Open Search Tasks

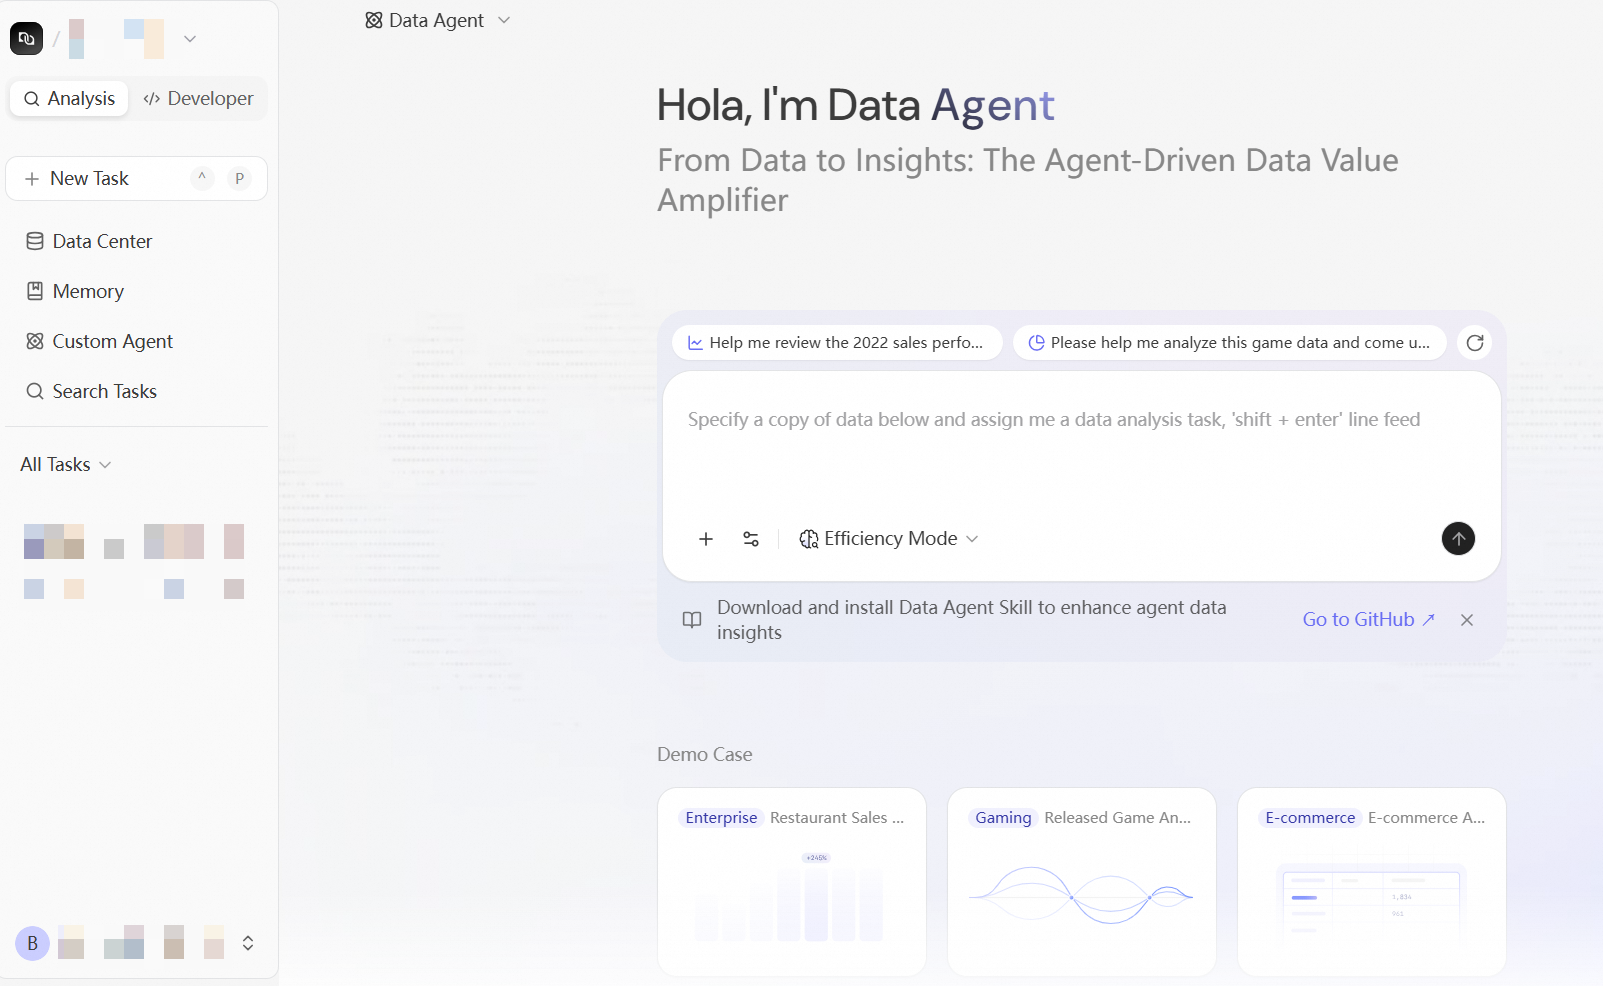[136, 391]
